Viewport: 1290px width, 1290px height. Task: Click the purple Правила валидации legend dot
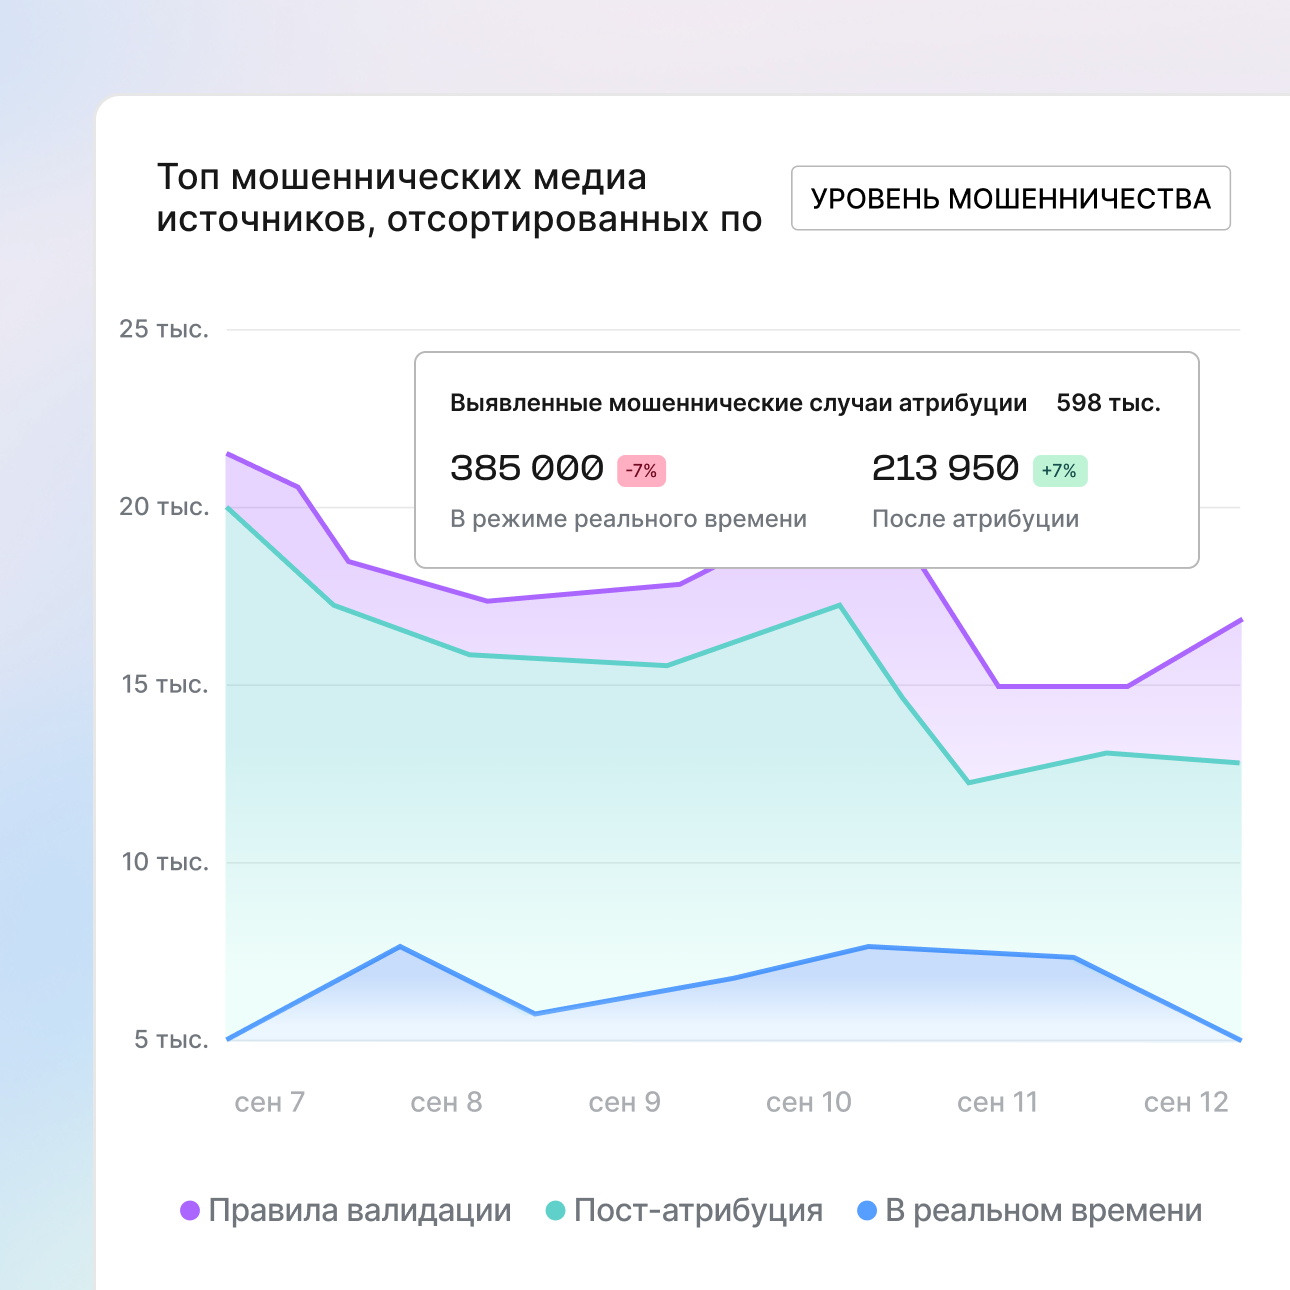coord(190,1211)
